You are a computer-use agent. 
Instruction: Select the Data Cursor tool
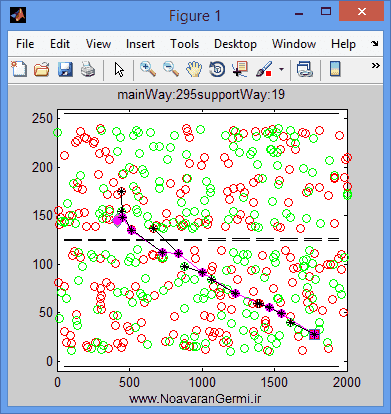[x=240, y=69]
